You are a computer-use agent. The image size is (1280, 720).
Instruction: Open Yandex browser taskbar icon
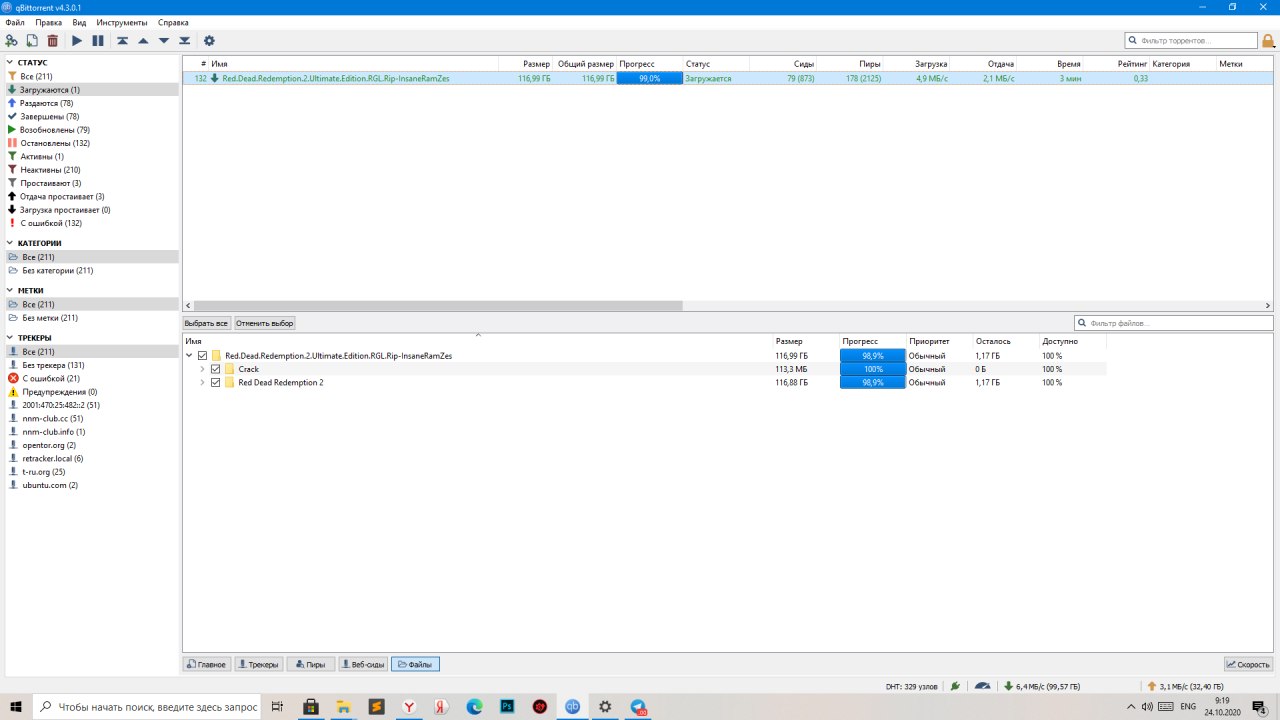(x=409, y=706)
